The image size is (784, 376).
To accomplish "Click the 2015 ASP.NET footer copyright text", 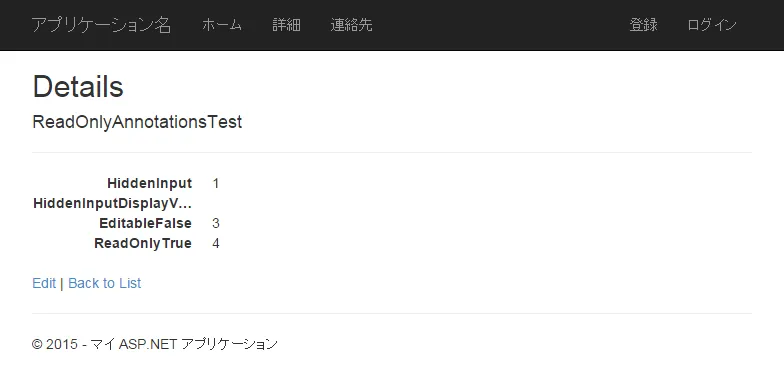I will pos(154,344).
